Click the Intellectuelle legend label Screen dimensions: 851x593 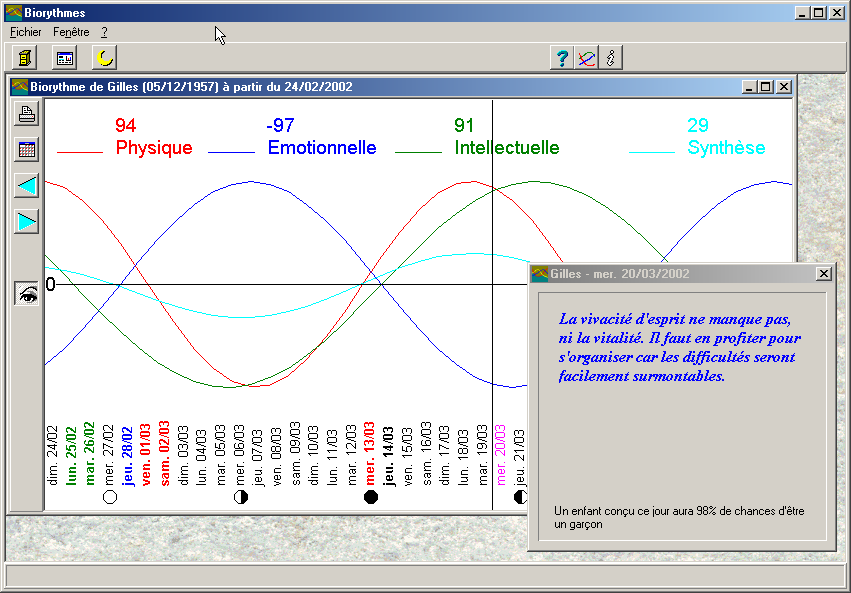507,148
